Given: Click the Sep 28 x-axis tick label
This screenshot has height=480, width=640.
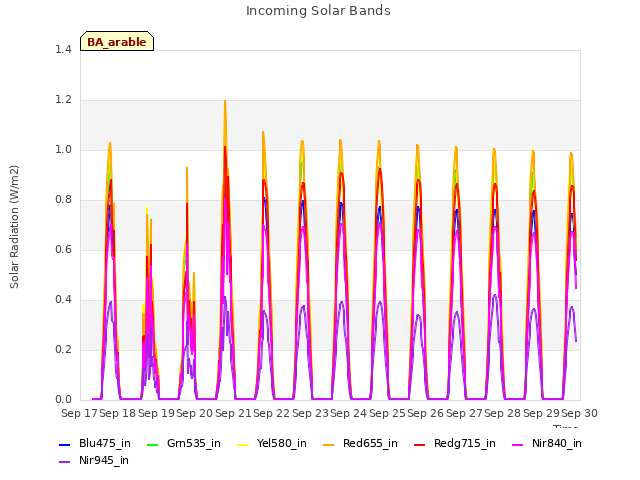Looking at the screenshot, I should point(502,413).
